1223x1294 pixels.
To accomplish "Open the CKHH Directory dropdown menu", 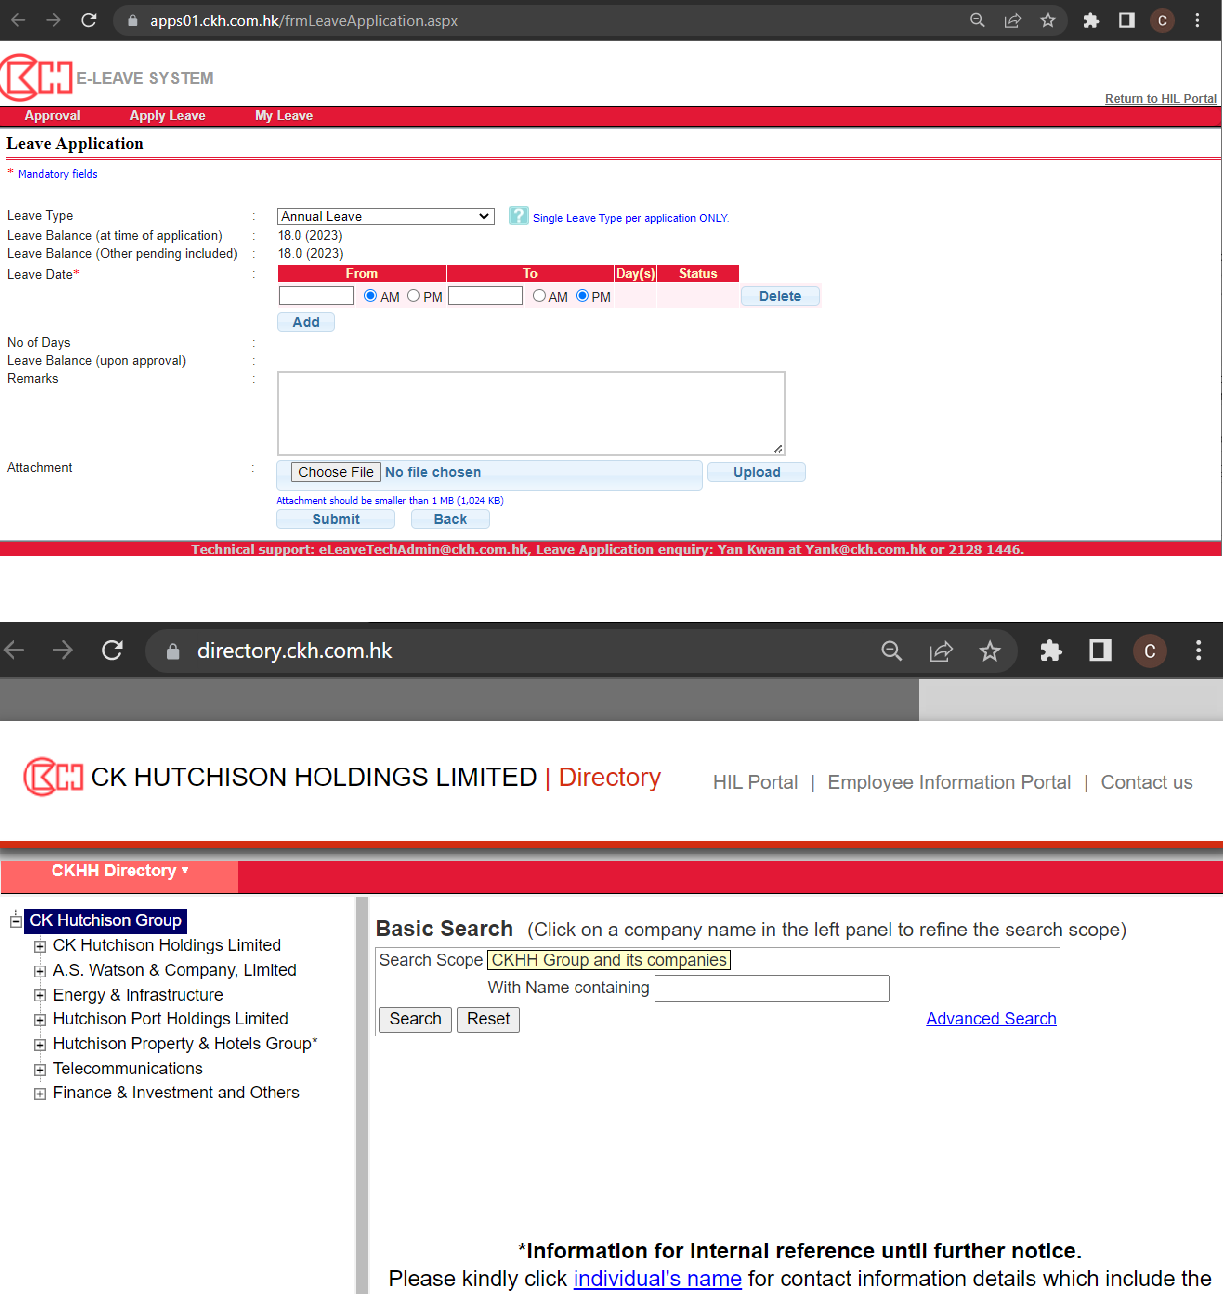I will (x=120, y=871).
